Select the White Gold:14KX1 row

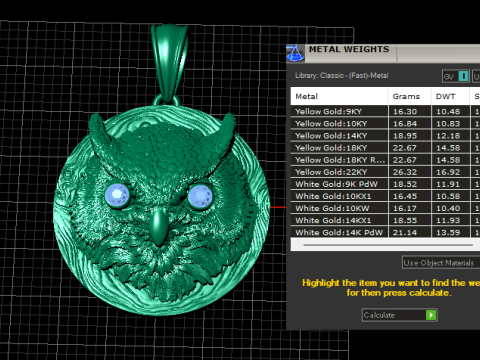tap(385, 220)
